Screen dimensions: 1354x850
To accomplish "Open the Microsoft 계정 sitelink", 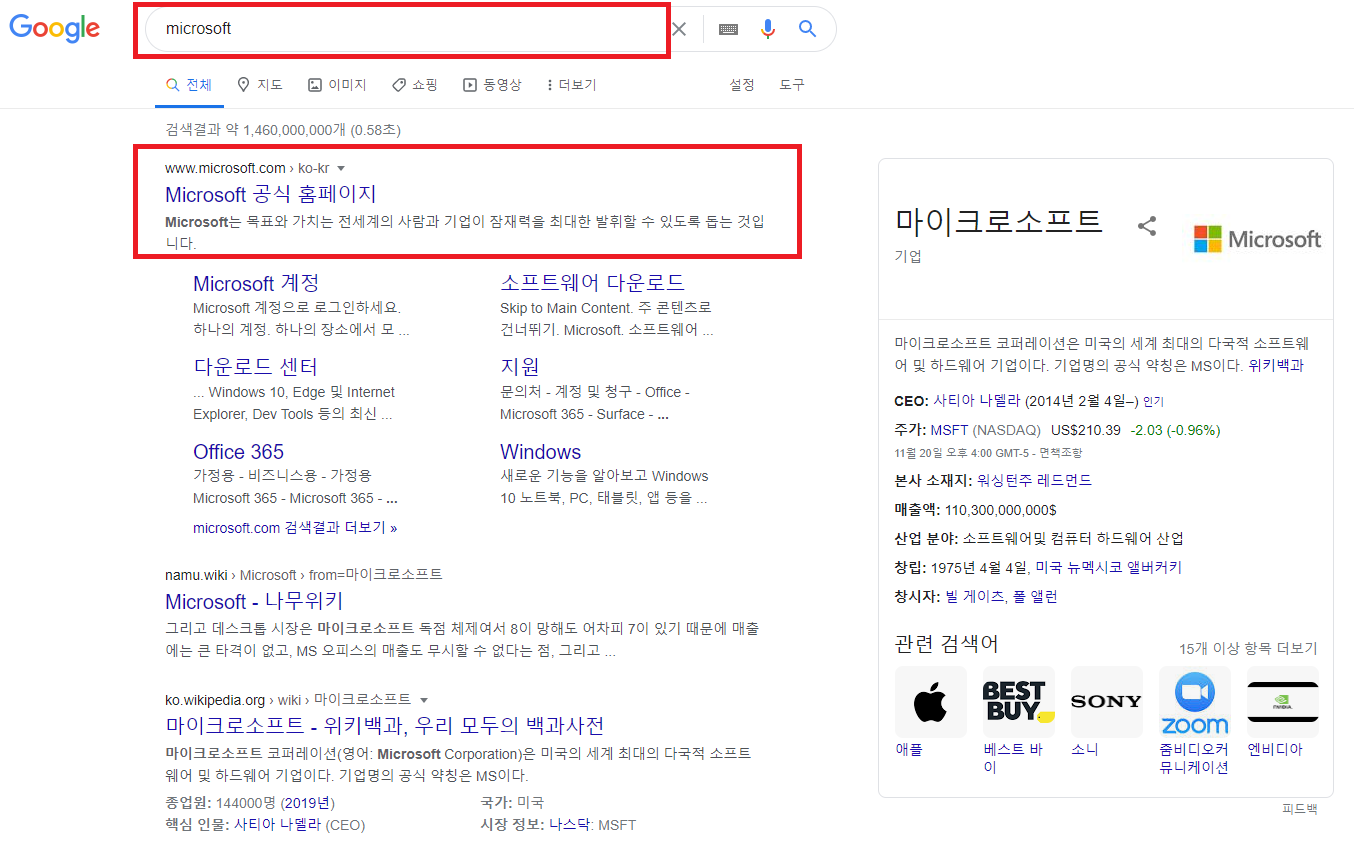I will pyautogui.click(x=256, y=283).
